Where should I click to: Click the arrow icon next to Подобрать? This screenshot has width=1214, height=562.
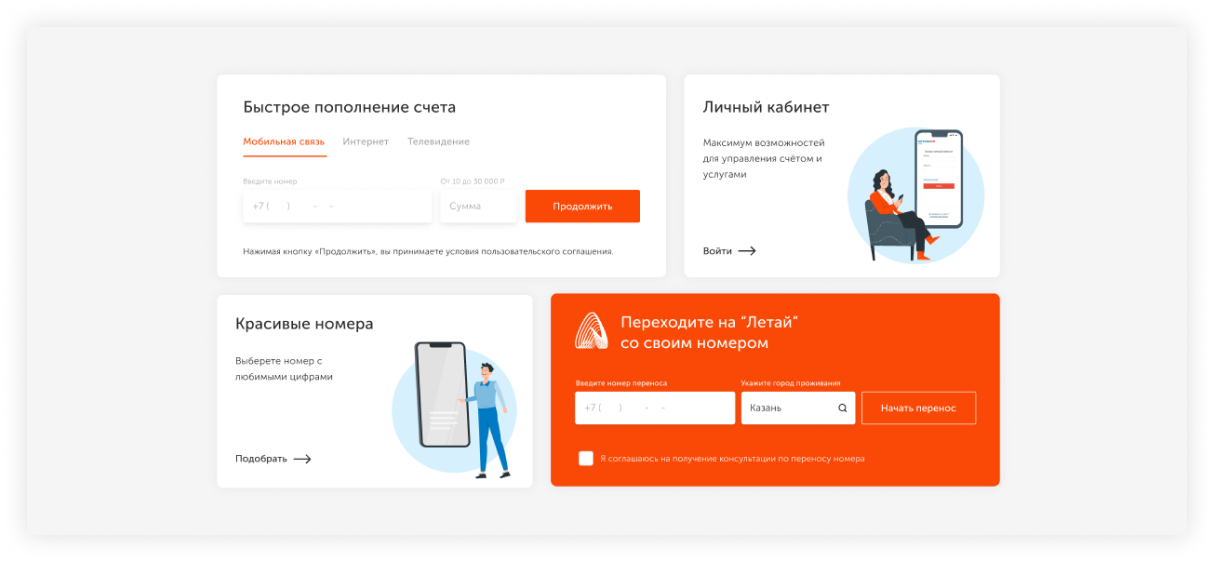(x=302, y=459)
